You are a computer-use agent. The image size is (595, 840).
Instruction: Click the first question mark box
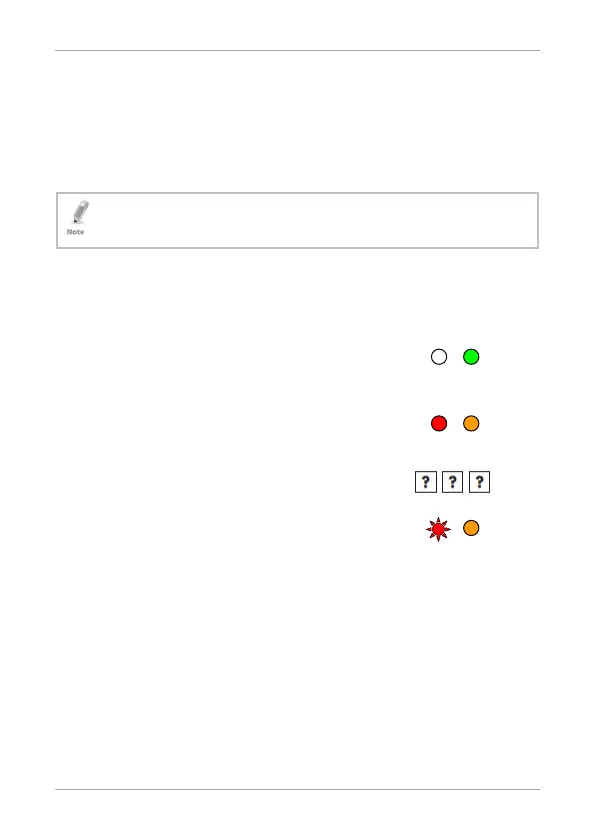point(426,482)
